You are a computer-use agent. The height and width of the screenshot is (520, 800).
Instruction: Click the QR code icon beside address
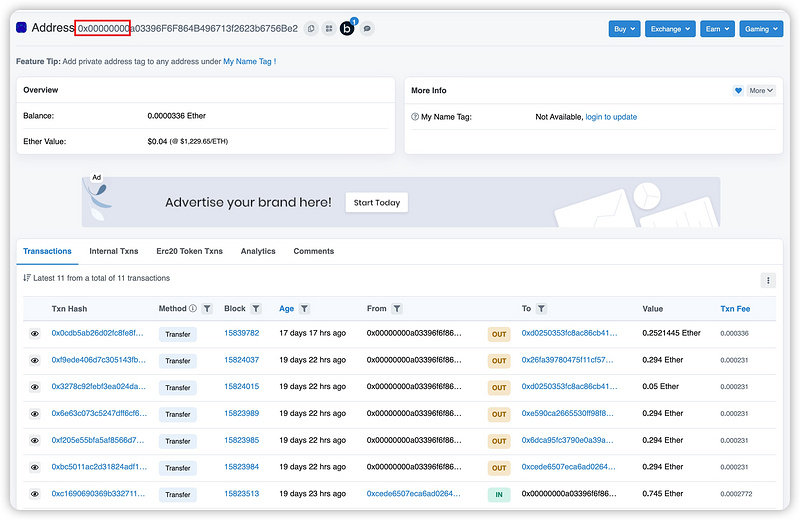[x=328, y=29]
